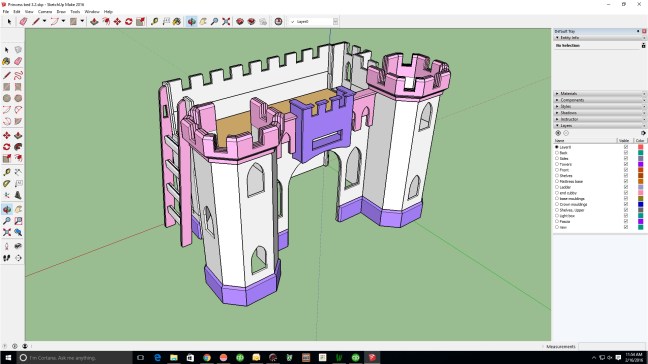Activate the Pie arc tool
This screenshot has height=364, width=648.
(18, 121)
